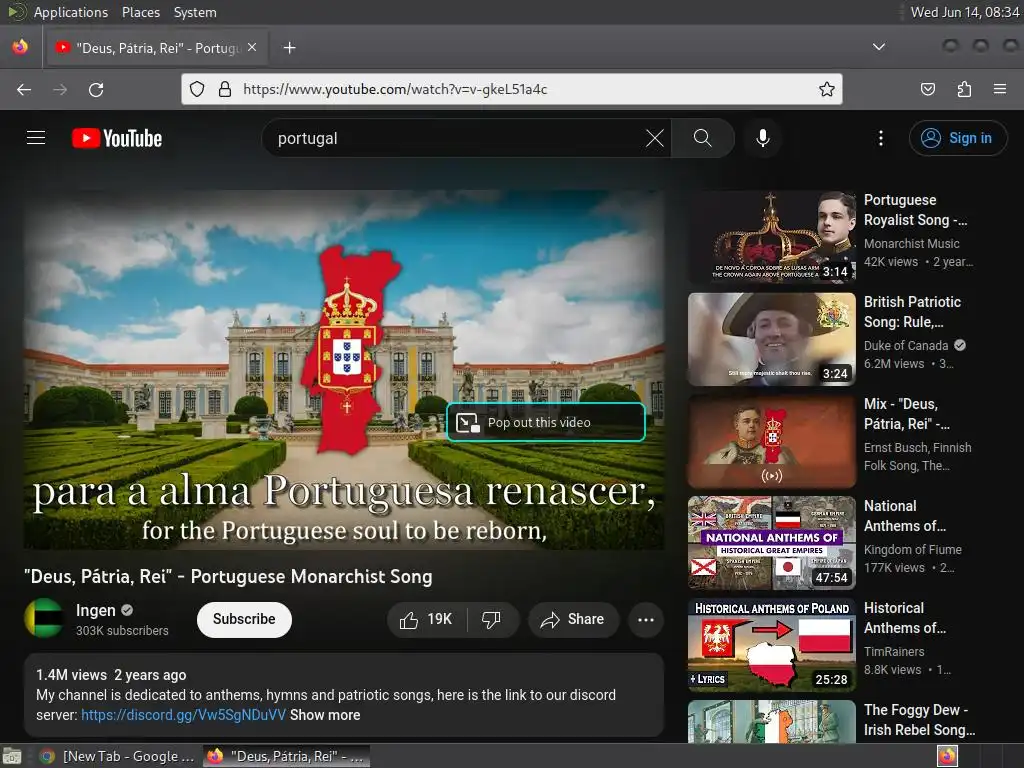Open the Ingen channel name link
This screenshot has height=768, width=1024.
[95, 610]
